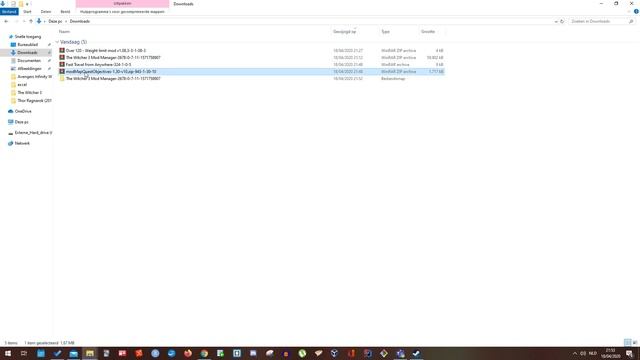
Task: Open Task View on the taskbar
Action: [24, 353]
